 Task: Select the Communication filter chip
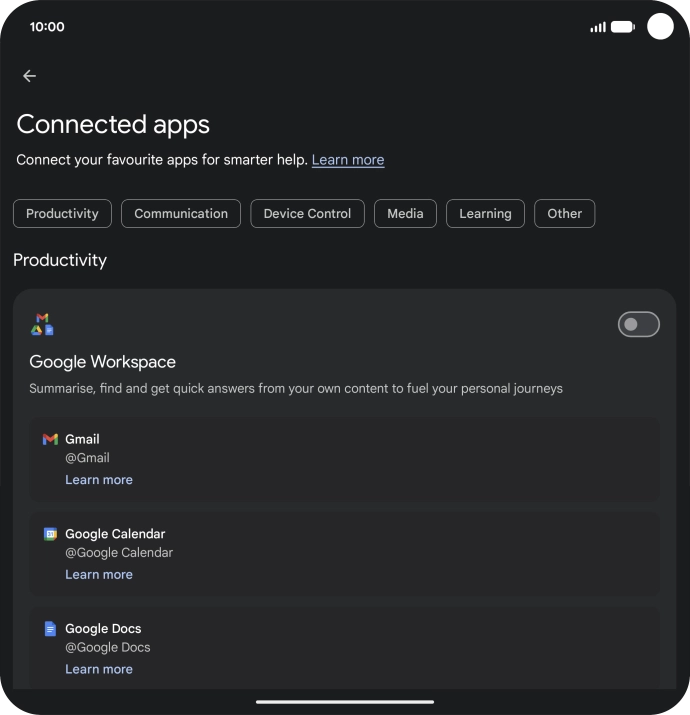point(181,213)
